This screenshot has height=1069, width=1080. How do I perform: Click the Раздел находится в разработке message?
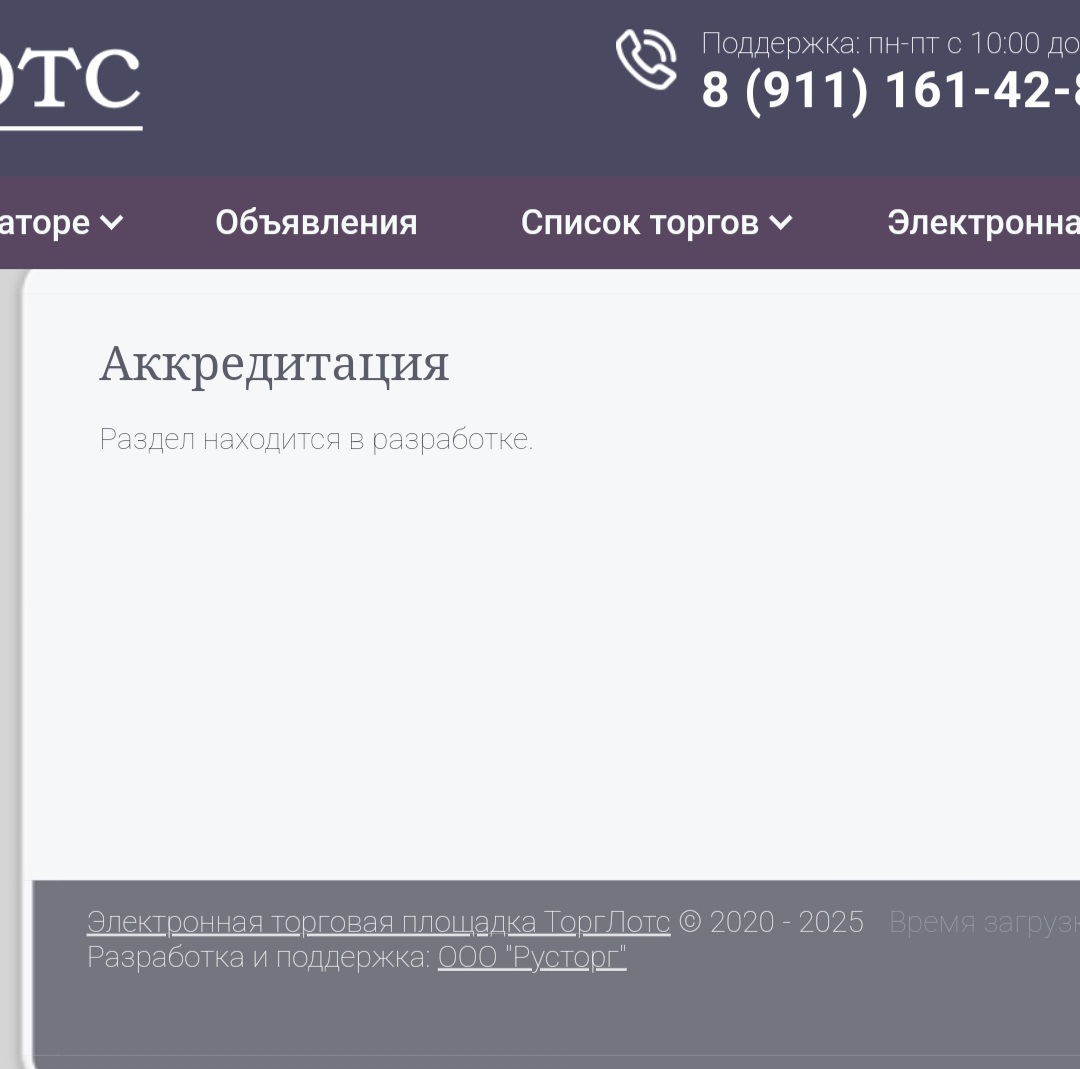click(316, 439)
